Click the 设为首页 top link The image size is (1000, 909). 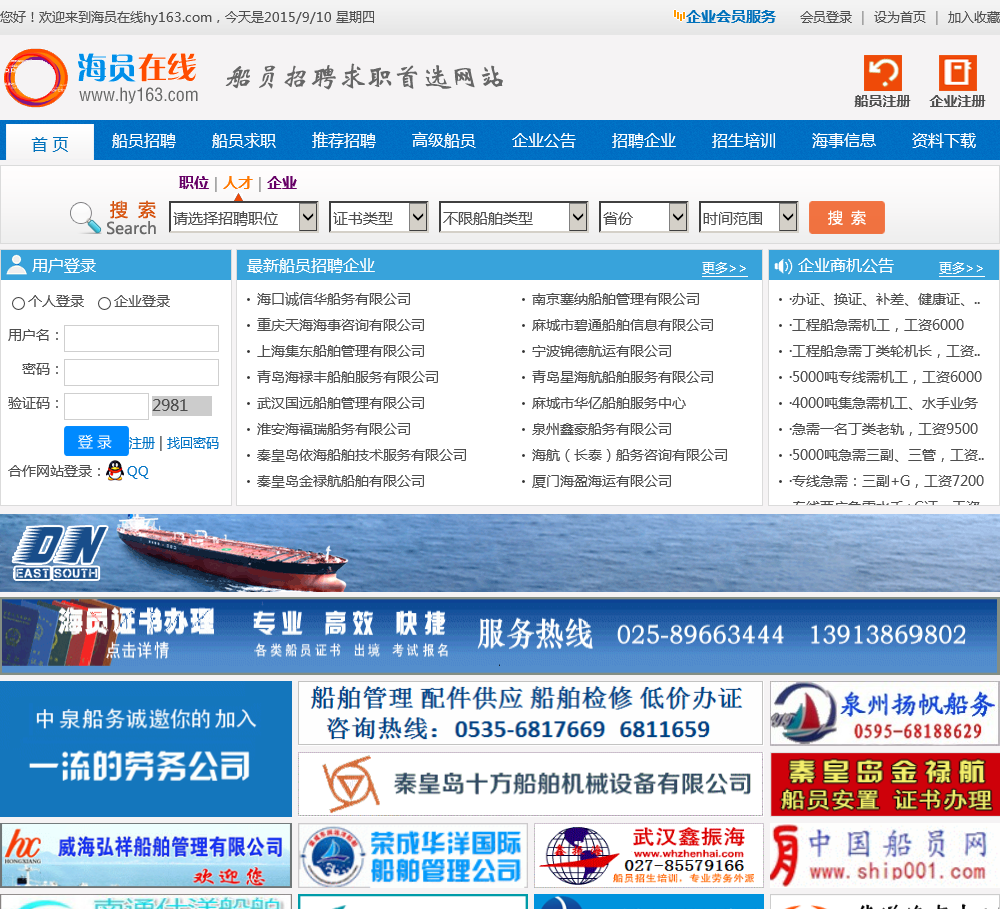point(900,17)
